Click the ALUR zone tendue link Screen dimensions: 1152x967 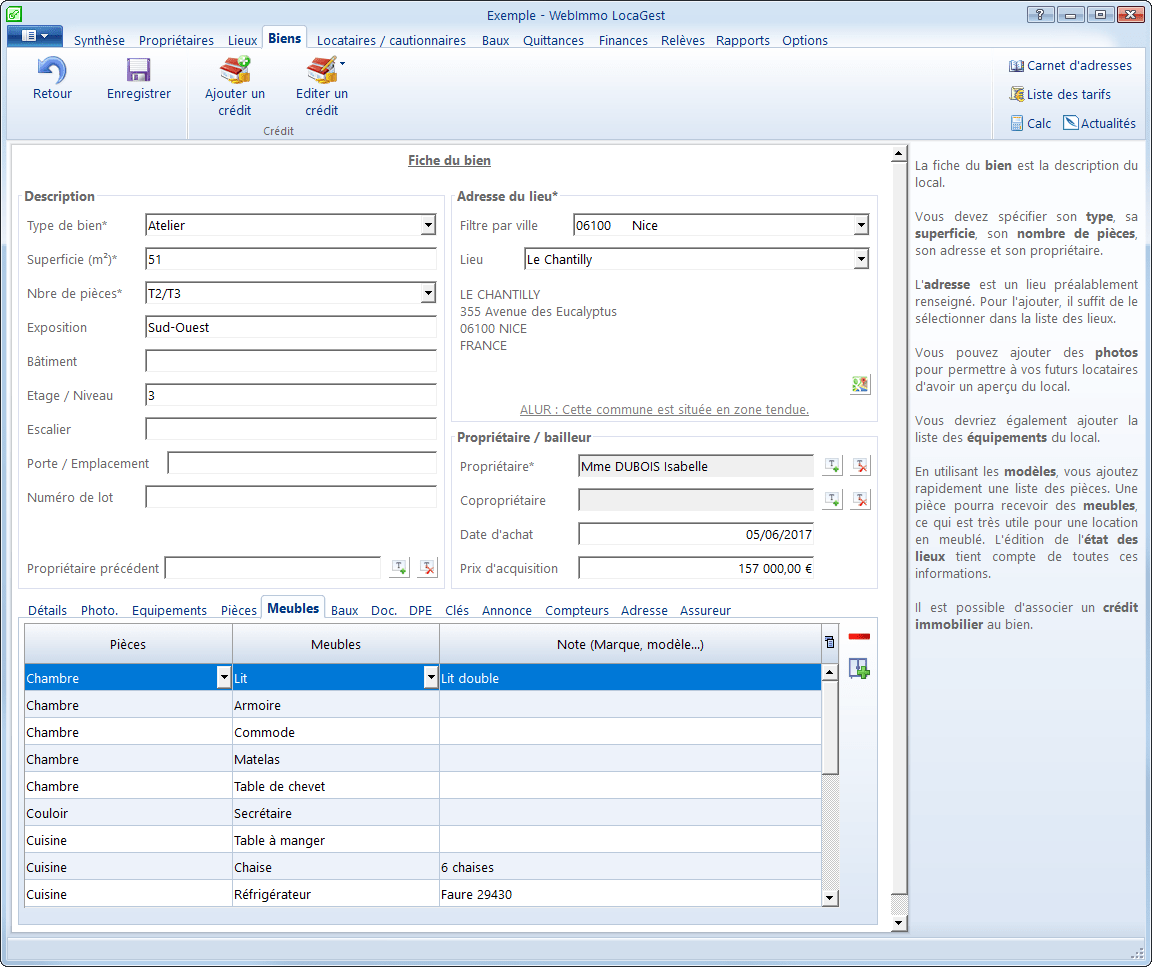pyautogui.click(x=664, y=410)
